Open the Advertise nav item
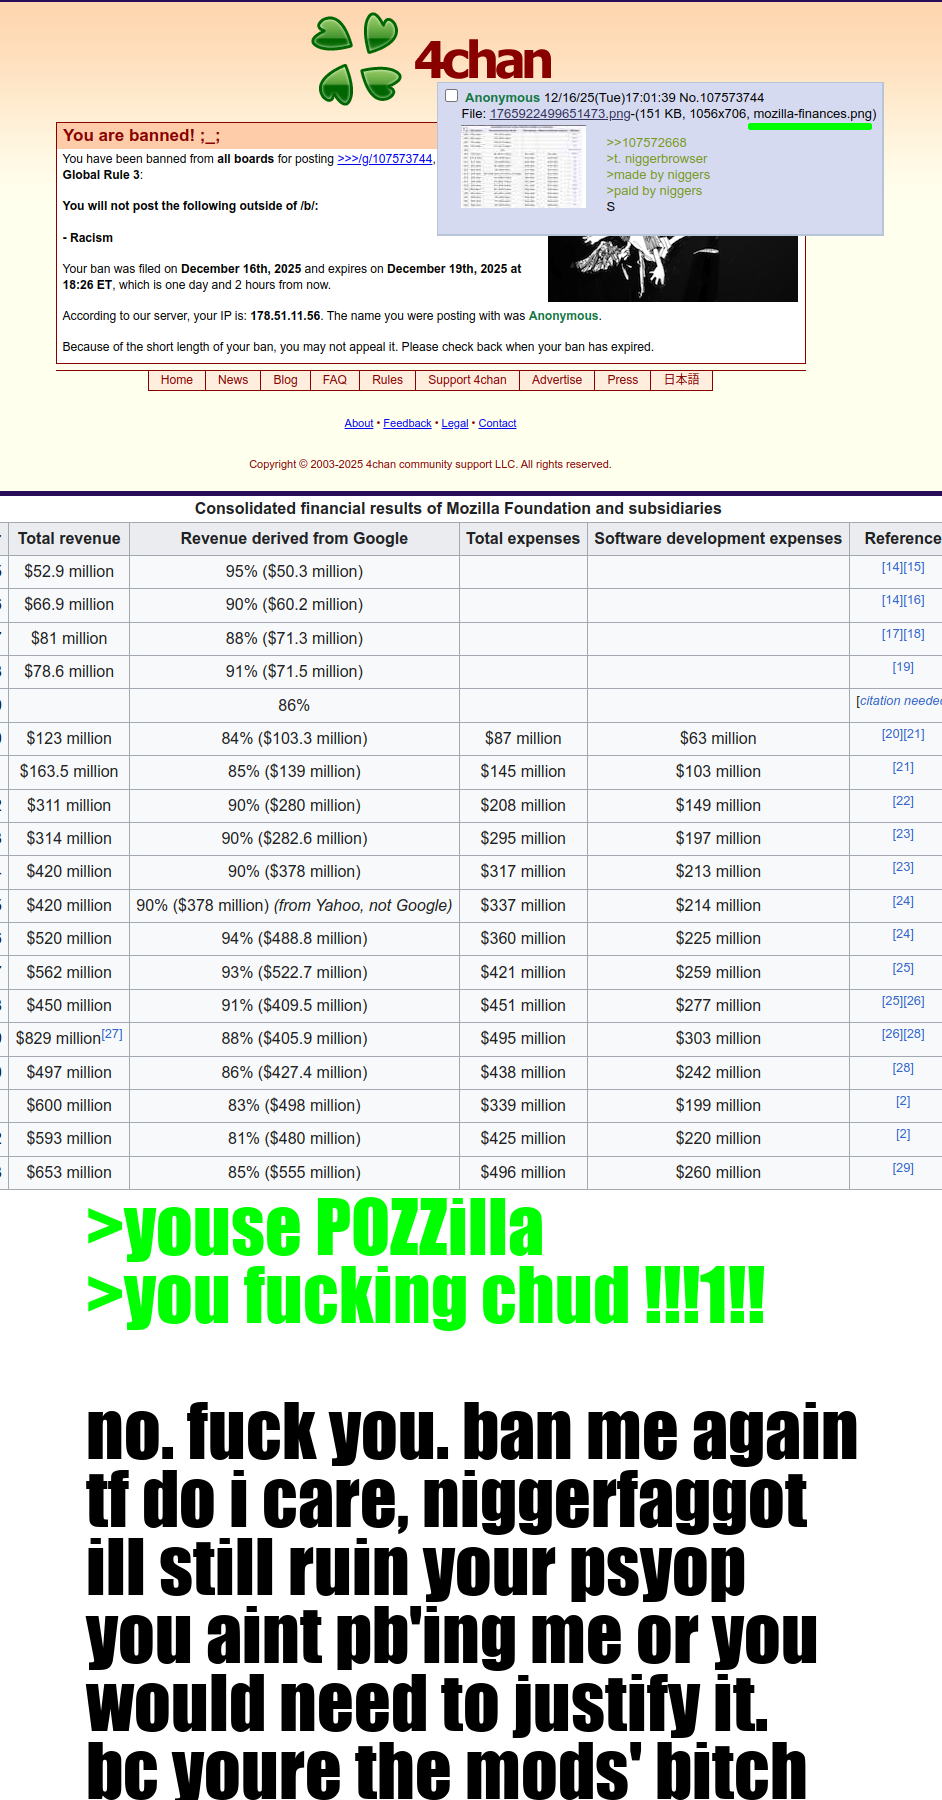Viewport: 942px width, 1800px height. coord(557,380)
